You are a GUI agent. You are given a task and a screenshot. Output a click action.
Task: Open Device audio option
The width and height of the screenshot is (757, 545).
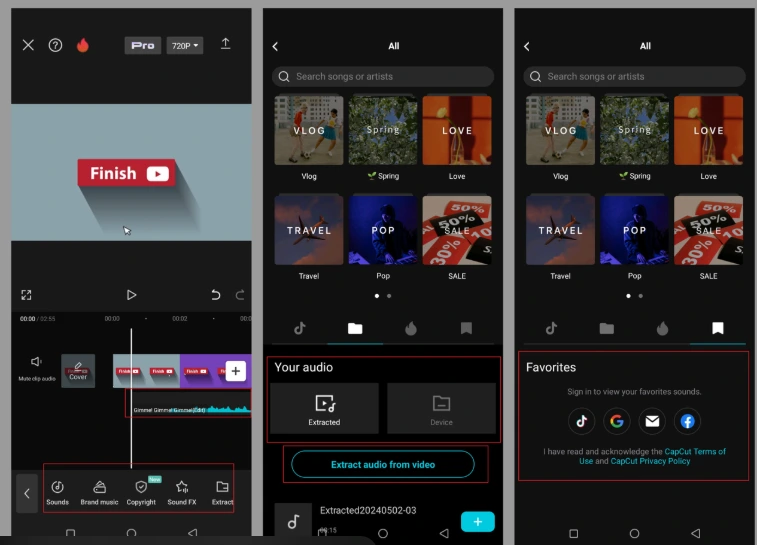tap(441, 408)
